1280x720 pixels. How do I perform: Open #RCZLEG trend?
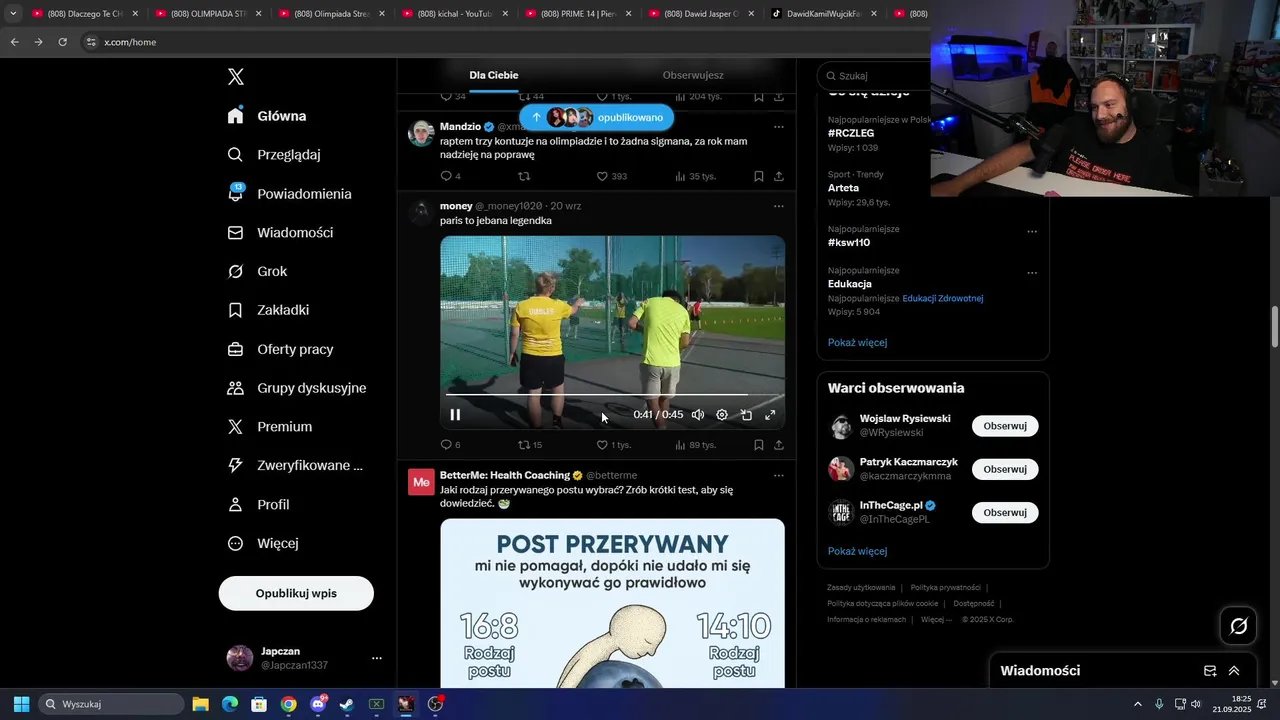tap(851, 133)
